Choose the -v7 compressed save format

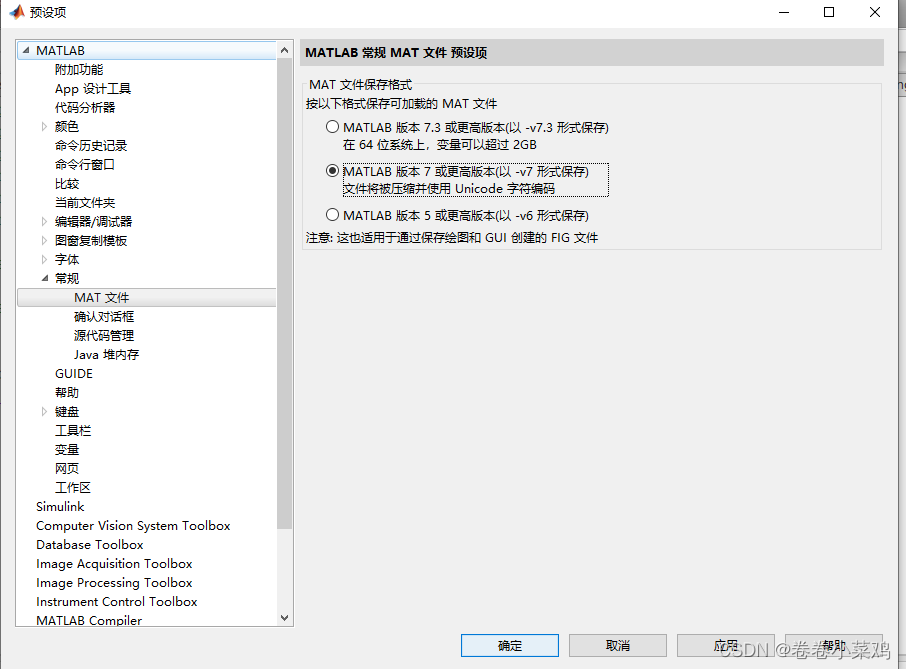pyautogui.click(x=332, y=170)
